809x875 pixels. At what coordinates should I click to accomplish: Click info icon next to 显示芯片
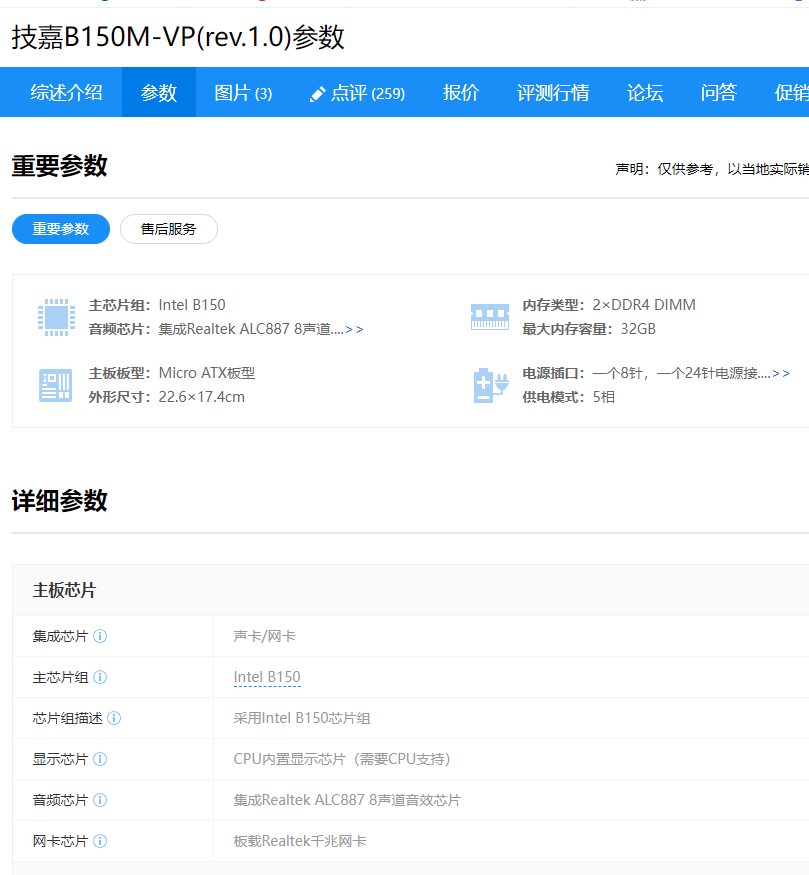tap(100, 759)
